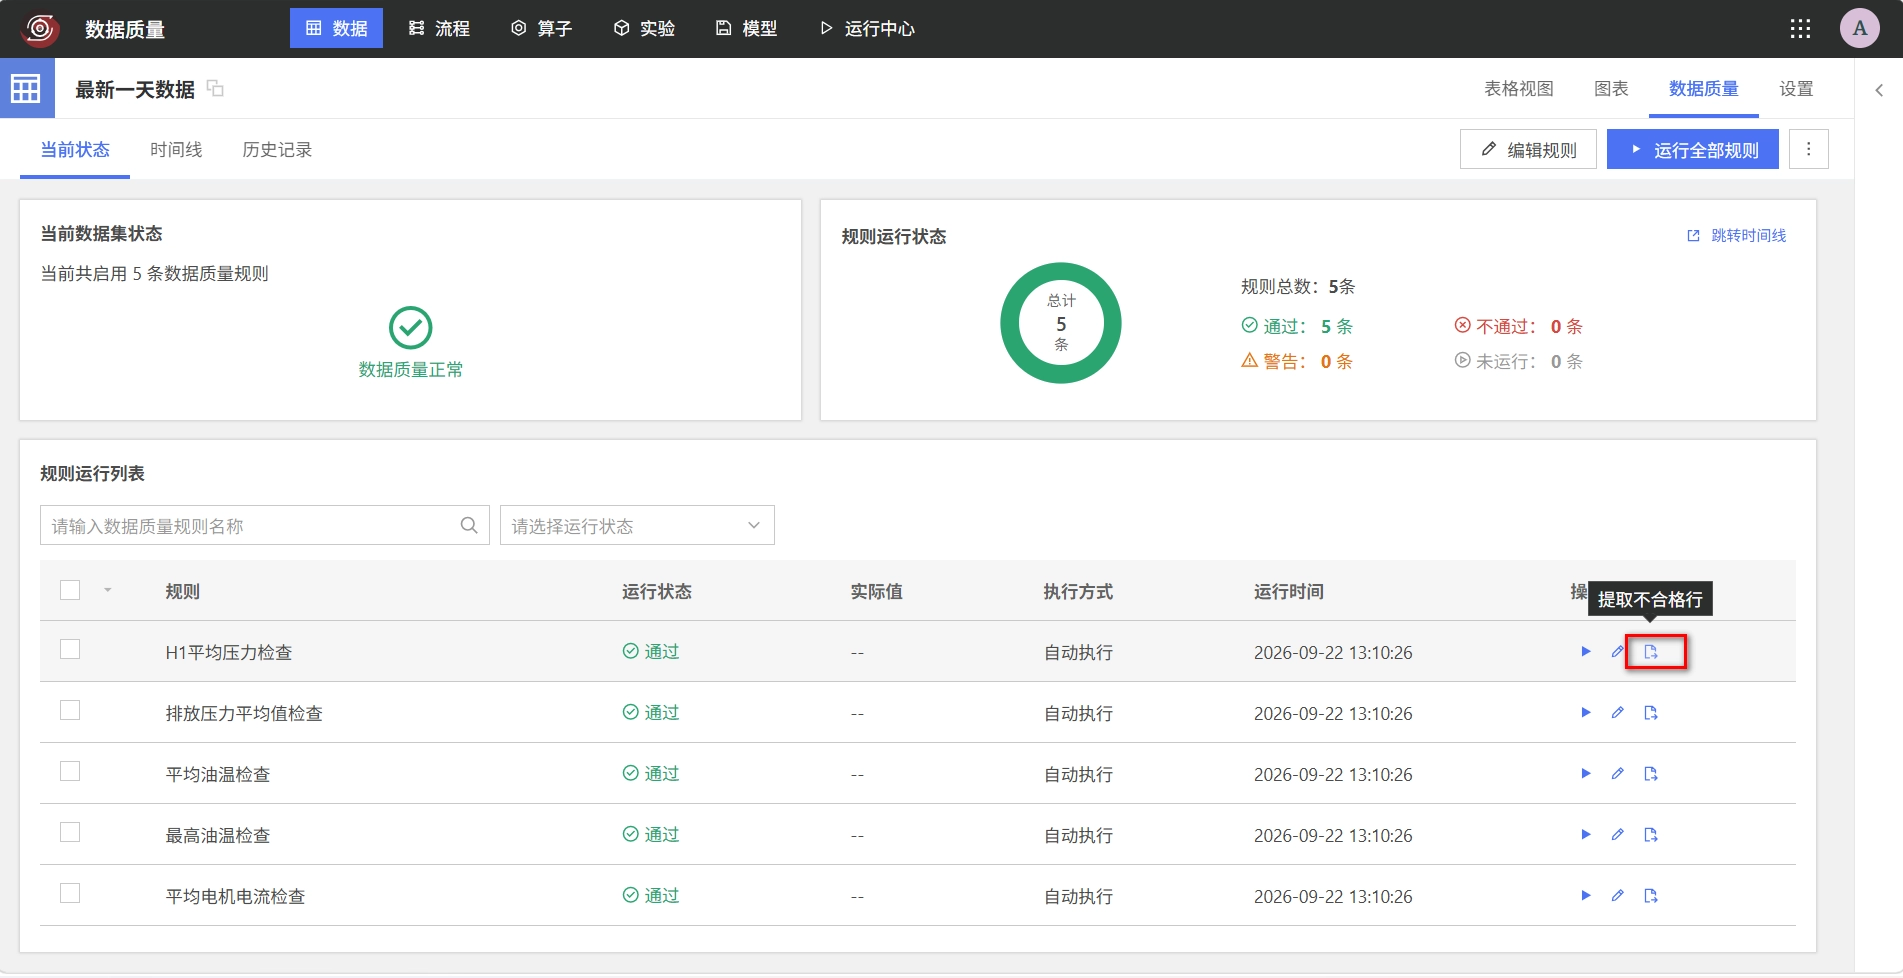Edit the 平均油温检查 rule
Image resolution: width=1903 pixels, height=978 pixels.
click(x=1617, y=773)
